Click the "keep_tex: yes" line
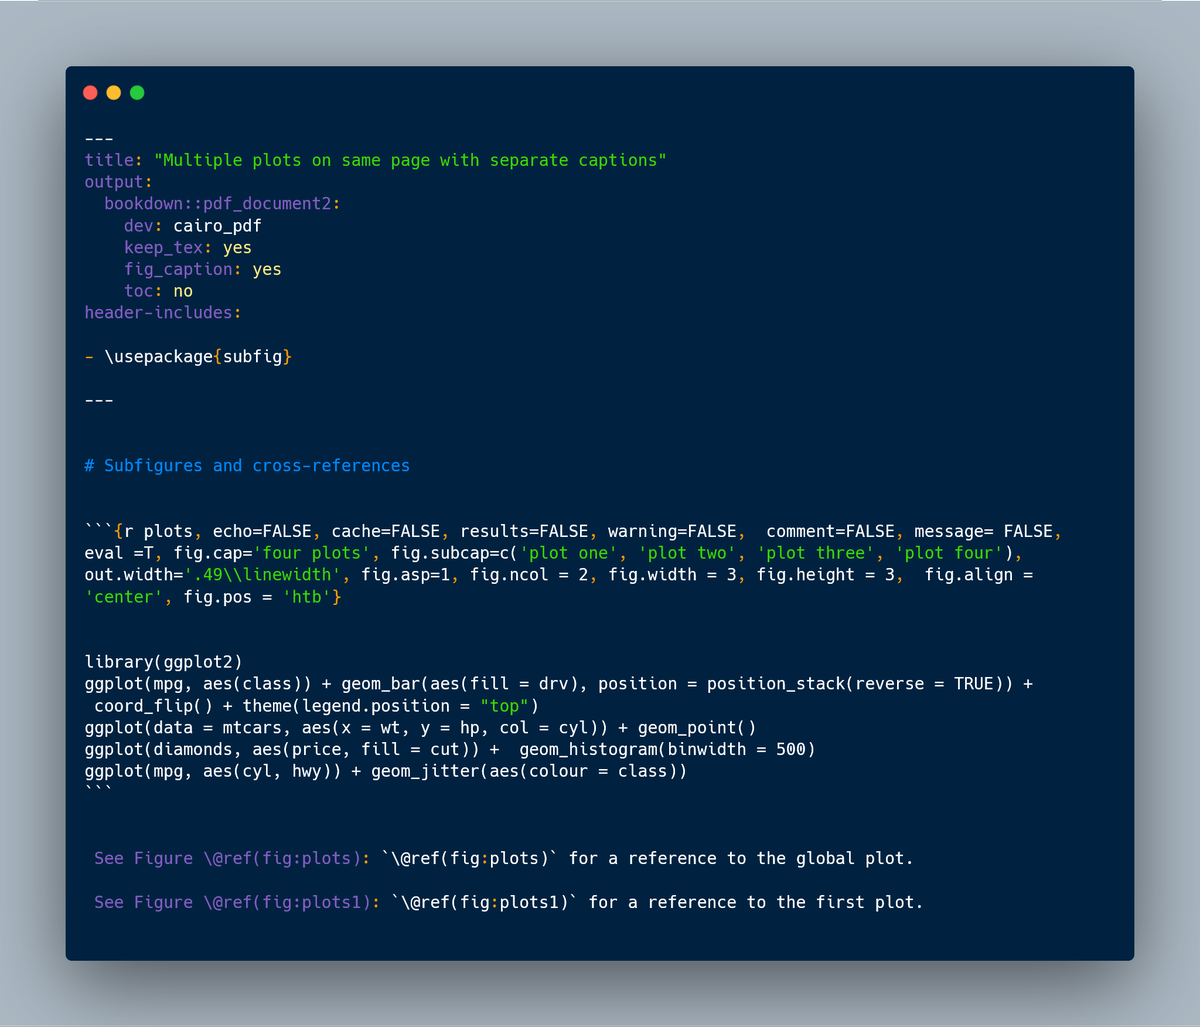 pos(188,248)
